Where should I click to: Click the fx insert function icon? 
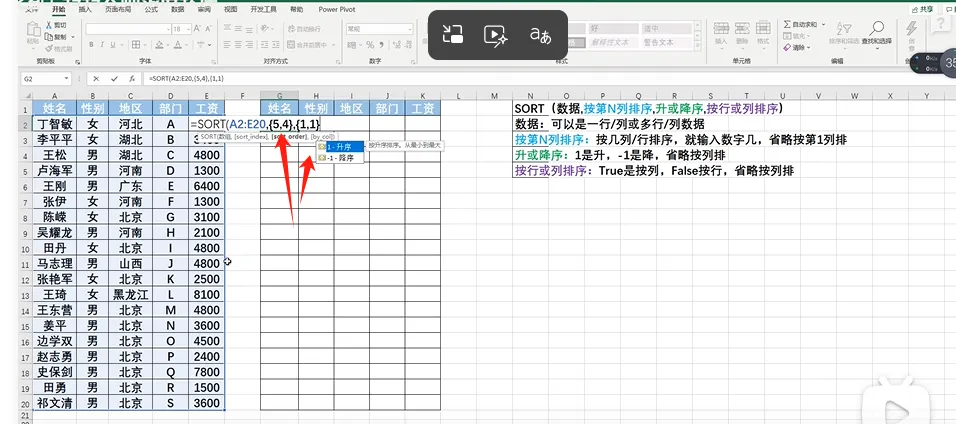[x=132, y=79]
